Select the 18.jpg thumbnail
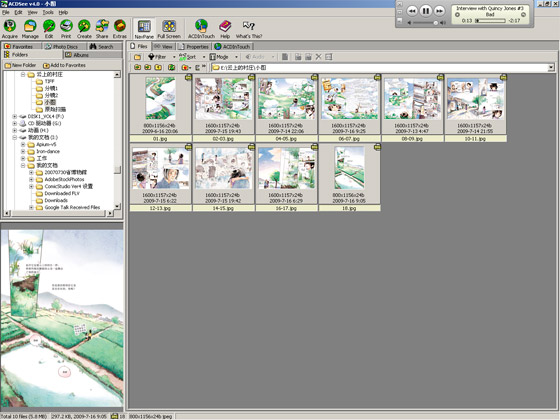This screenshot has width=560, height=420. coord(349,177)
